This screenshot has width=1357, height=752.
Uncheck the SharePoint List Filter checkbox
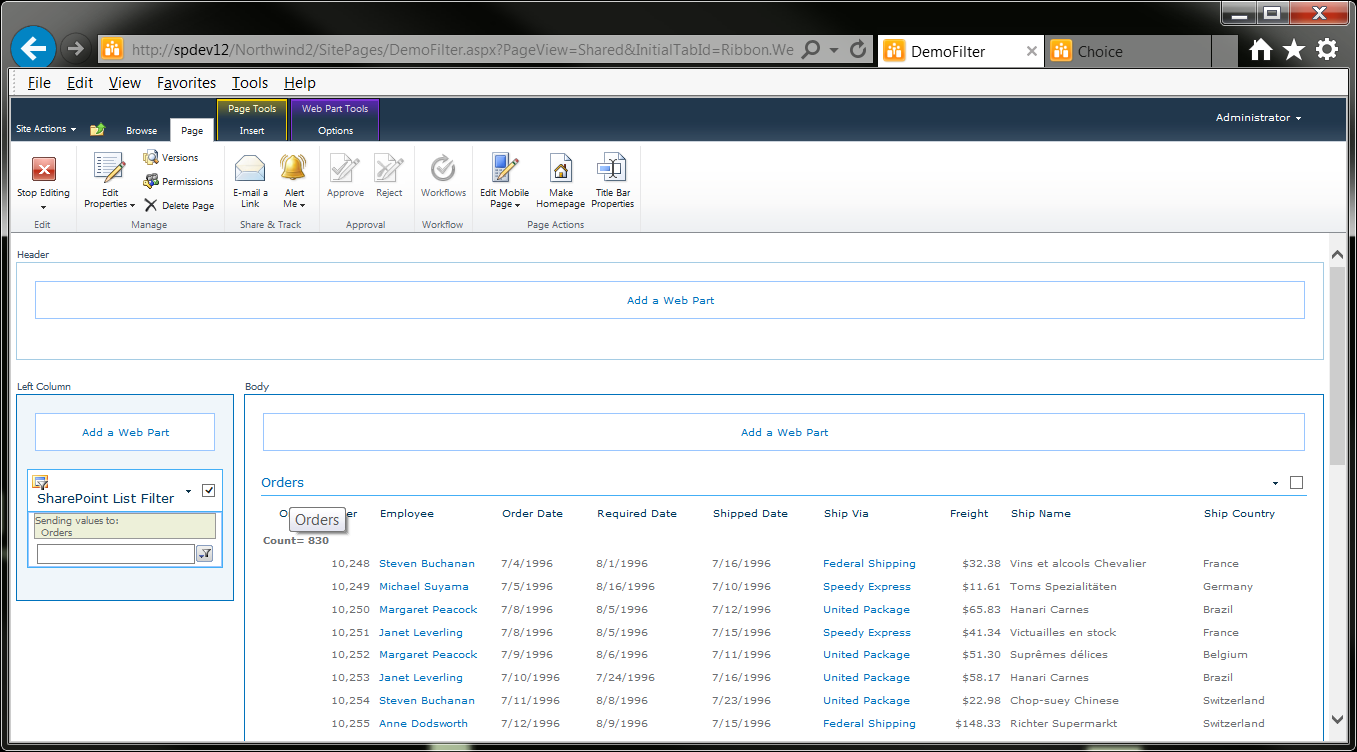pos(208,490)
